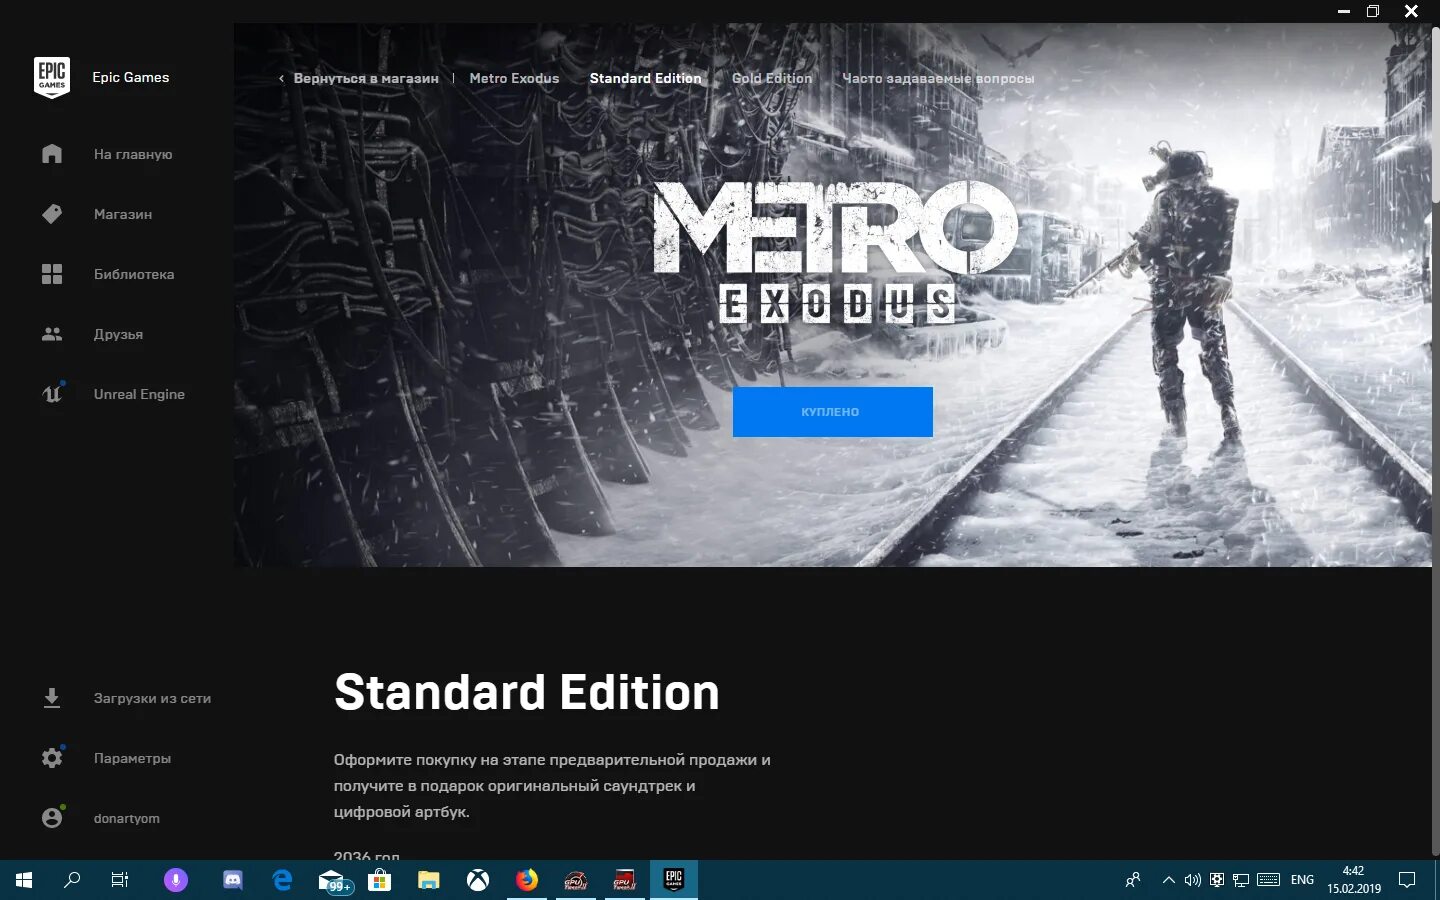Go to На главную menu label

pos(133,154)
